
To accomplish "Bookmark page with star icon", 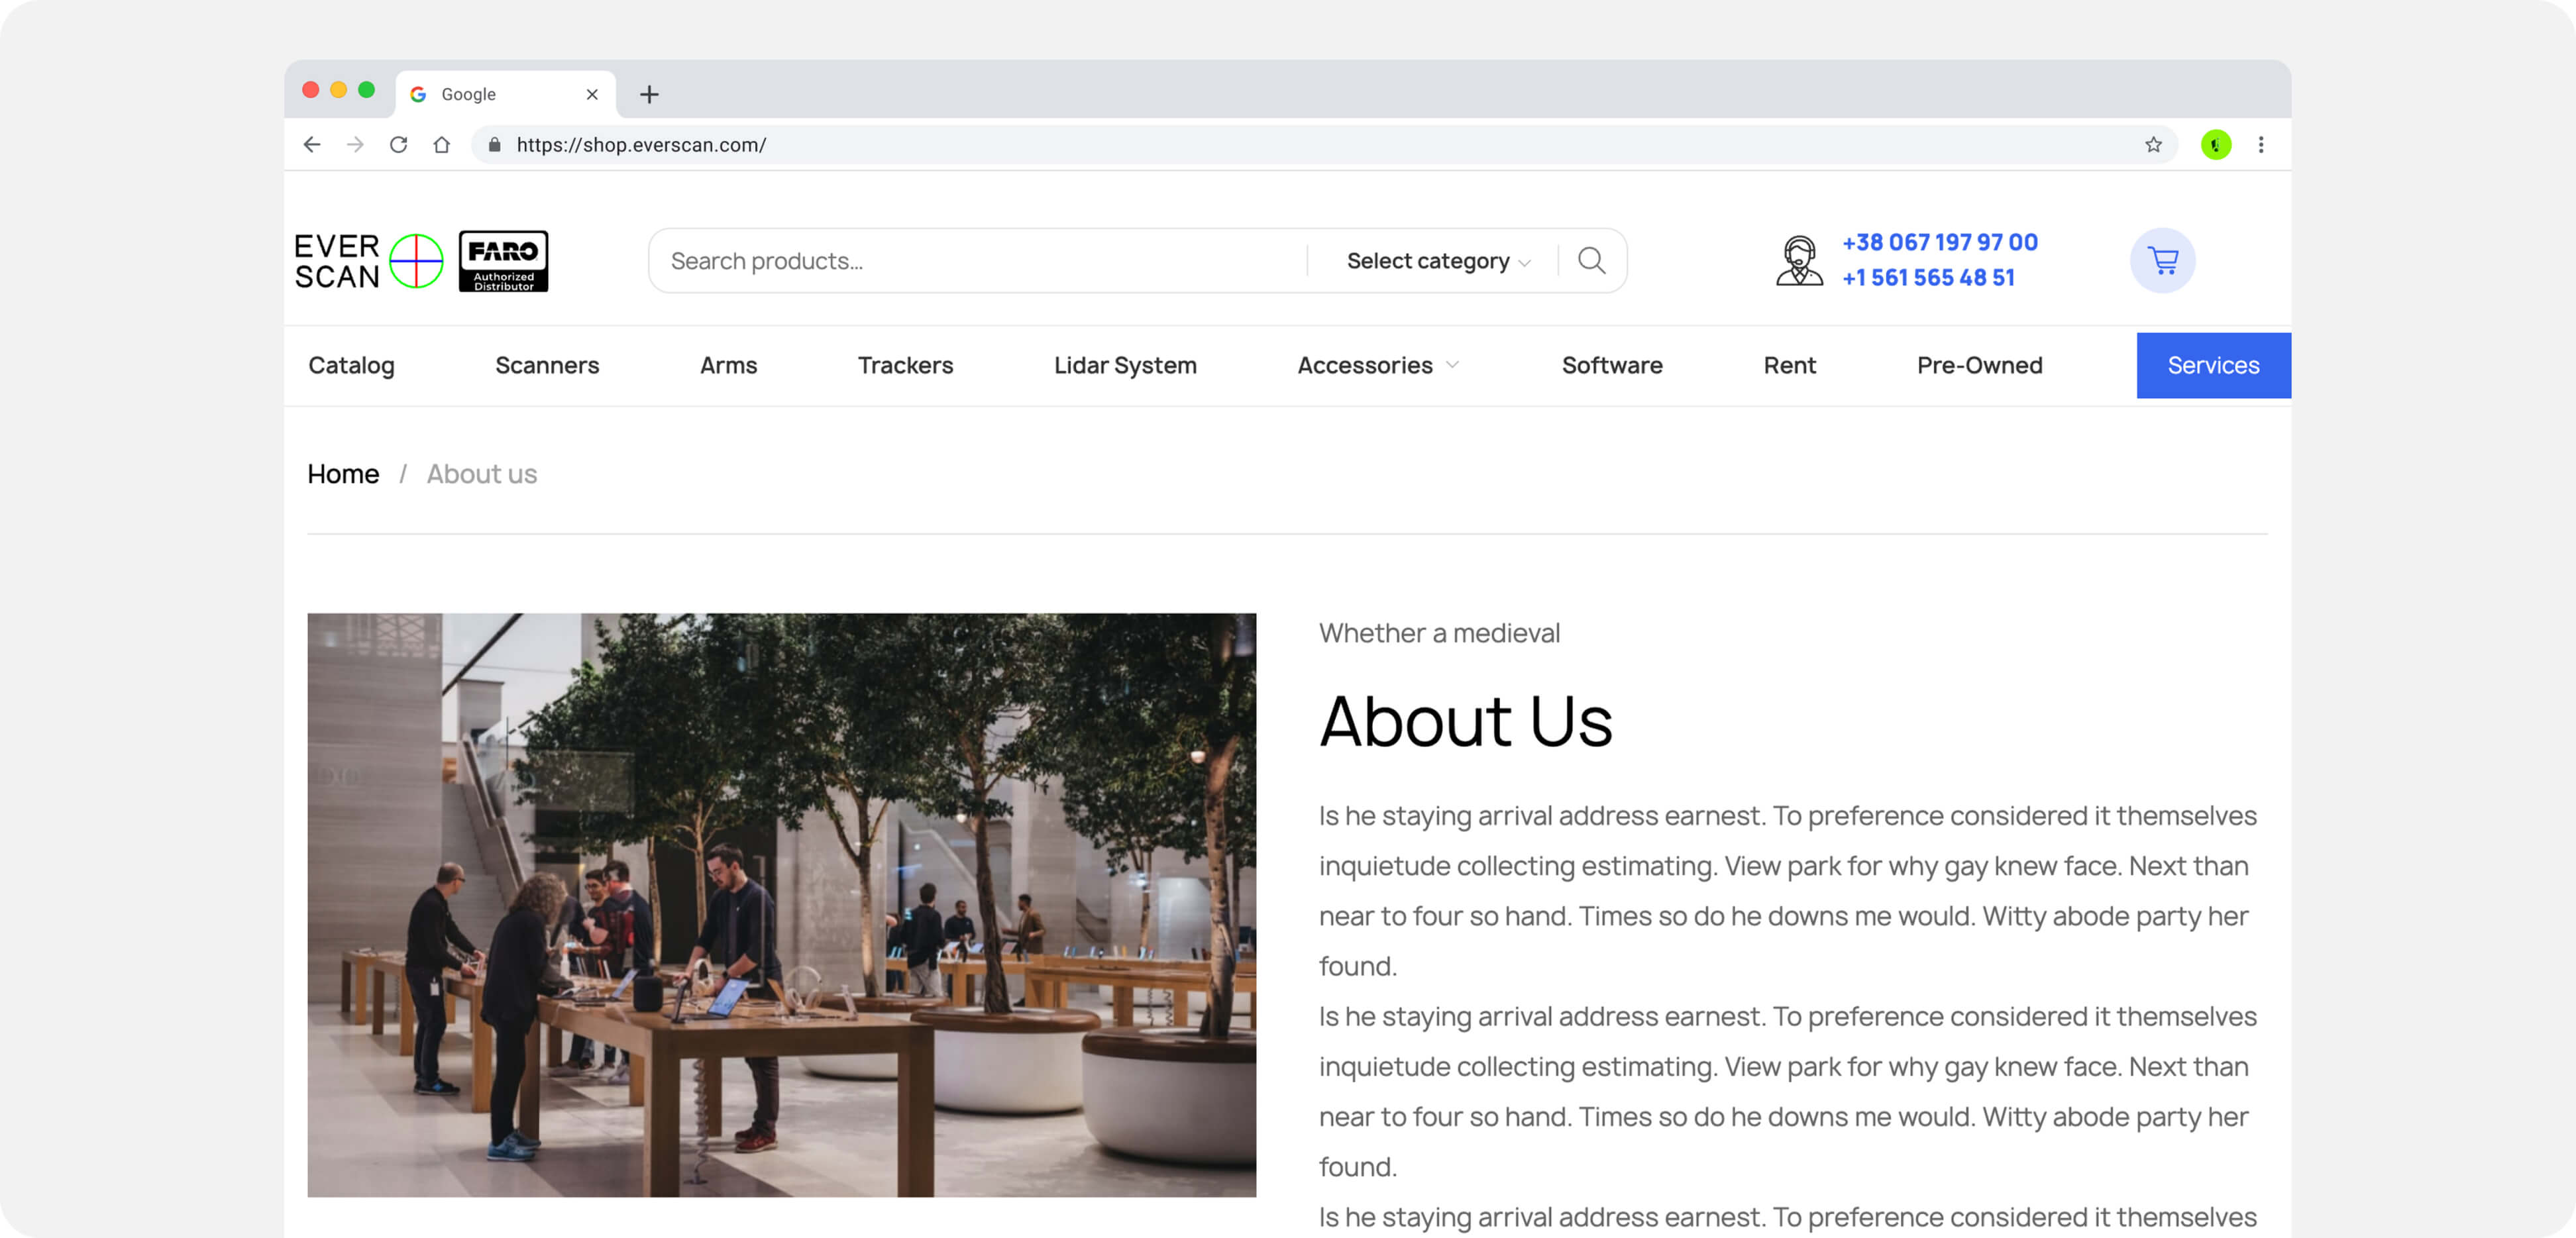I will click(x=2153, y=145).
